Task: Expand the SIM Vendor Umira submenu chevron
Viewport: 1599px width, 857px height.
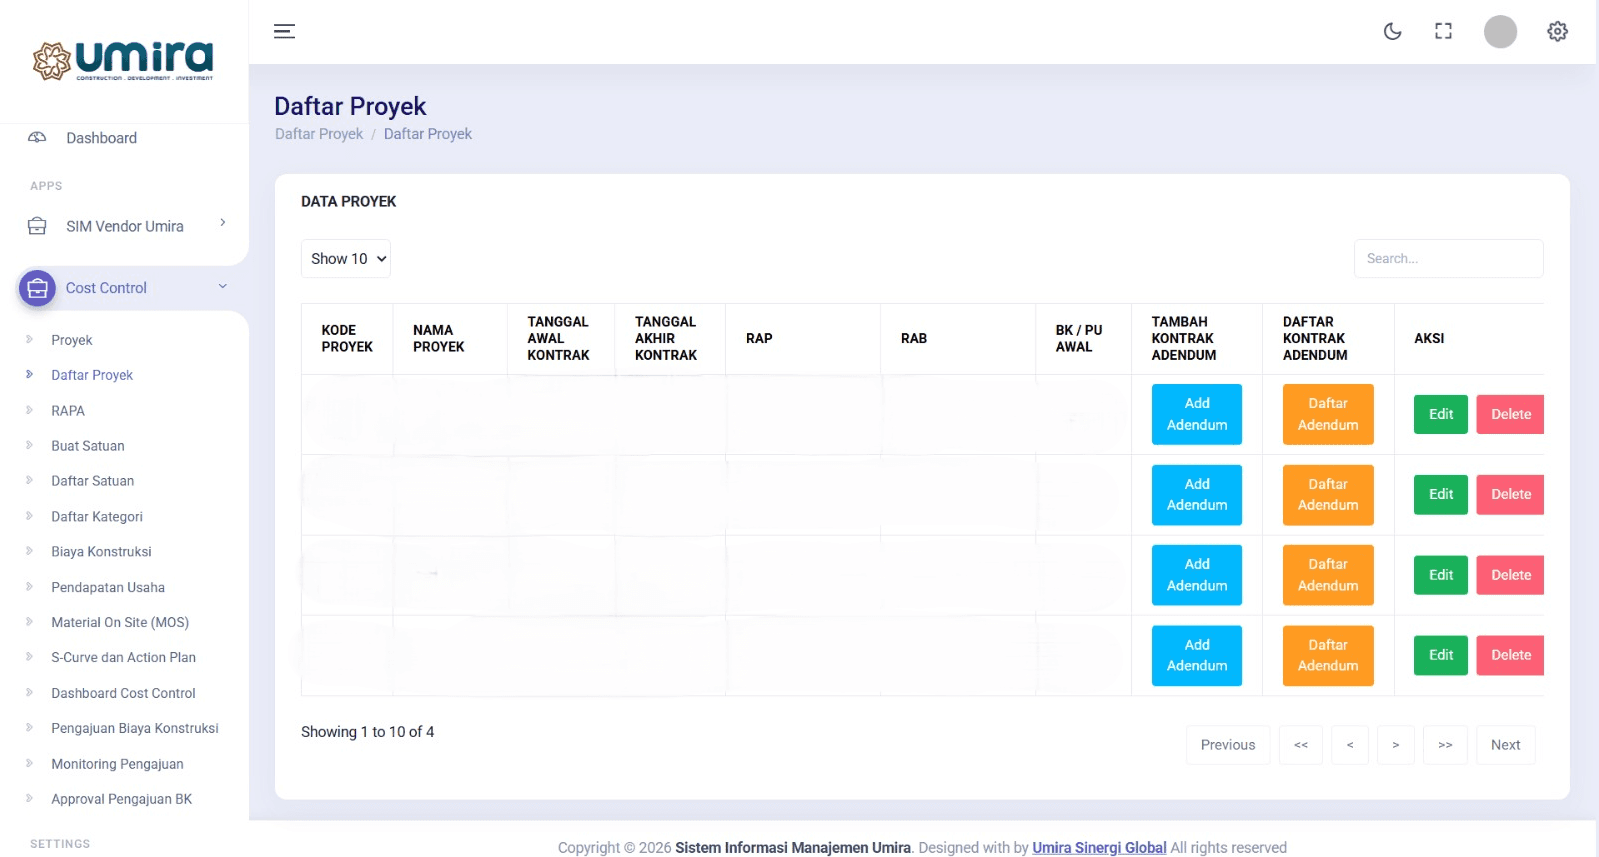Action: click(x=222, y=223)
